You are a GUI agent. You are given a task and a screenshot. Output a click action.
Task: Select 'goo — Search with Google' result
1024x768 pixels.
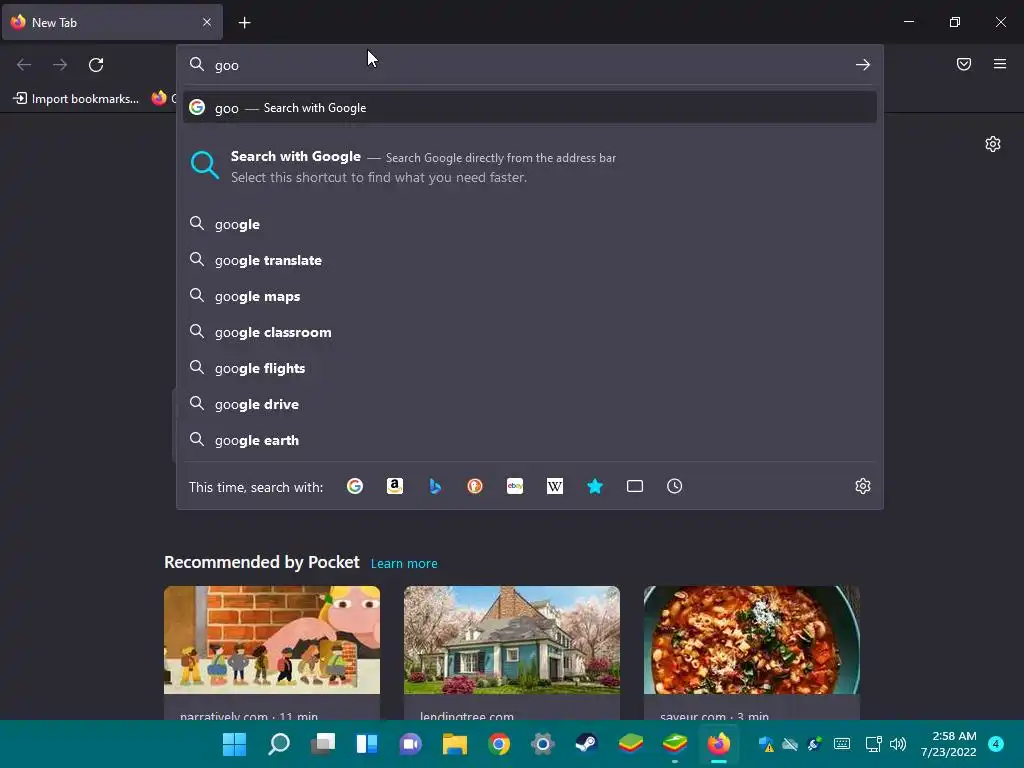point(530,108)
